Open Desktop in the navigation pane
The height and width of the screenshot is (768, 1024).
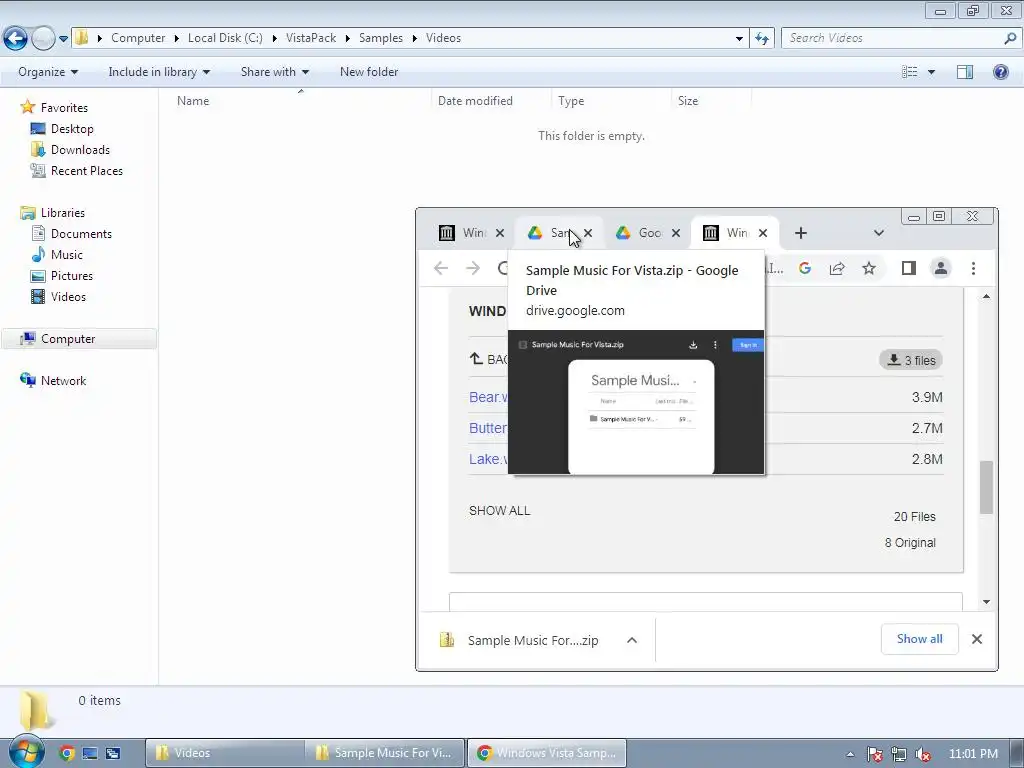click(x=72, y=129)
